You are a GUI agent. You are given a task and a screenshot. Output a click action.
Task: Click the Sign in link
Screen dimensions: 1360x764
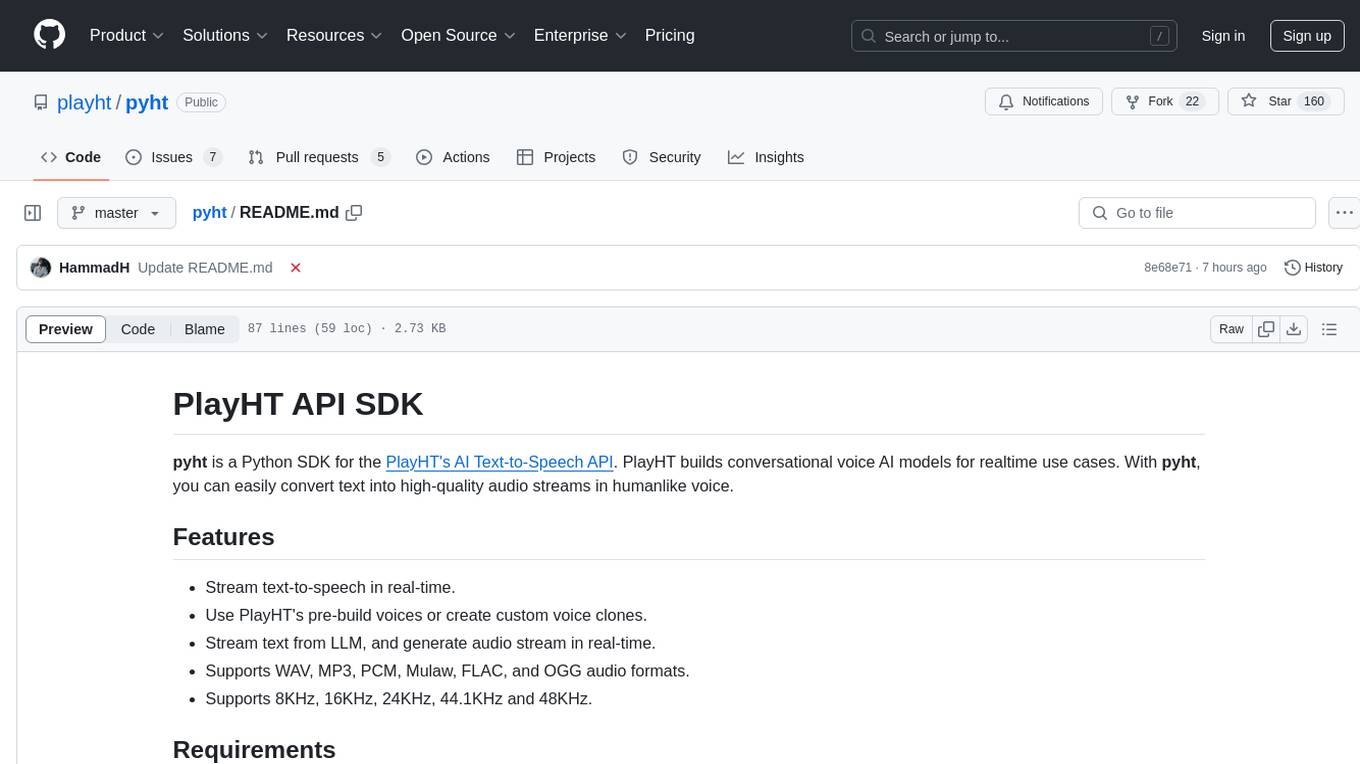click(1223, 36)
